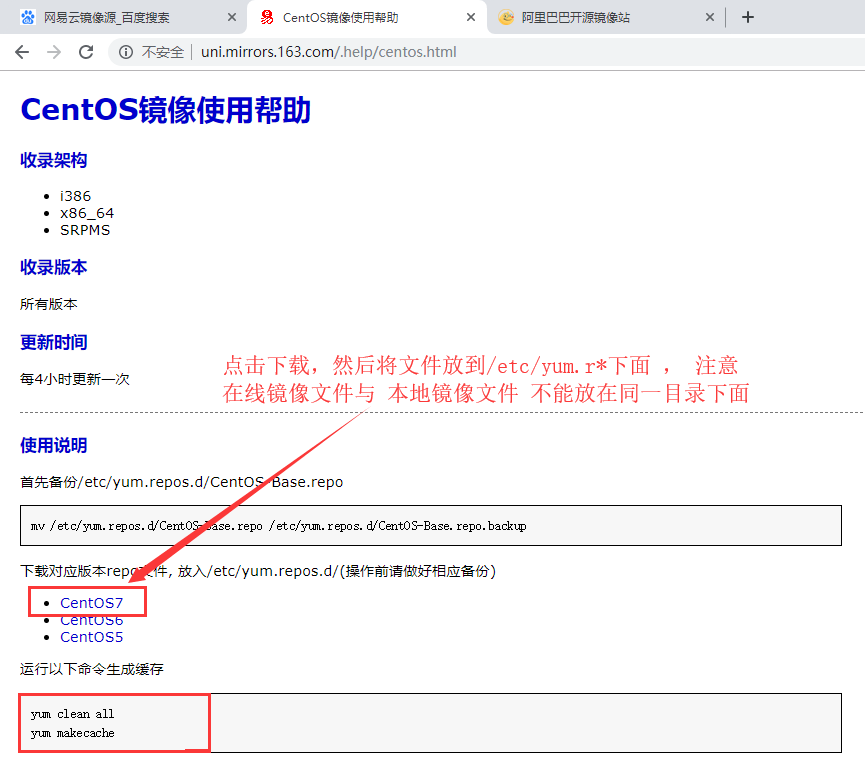The width and height of the screenshot is (865, 762).
Task: Click the 运行以下命令生成缓存 text
Action: pos(92,669)
